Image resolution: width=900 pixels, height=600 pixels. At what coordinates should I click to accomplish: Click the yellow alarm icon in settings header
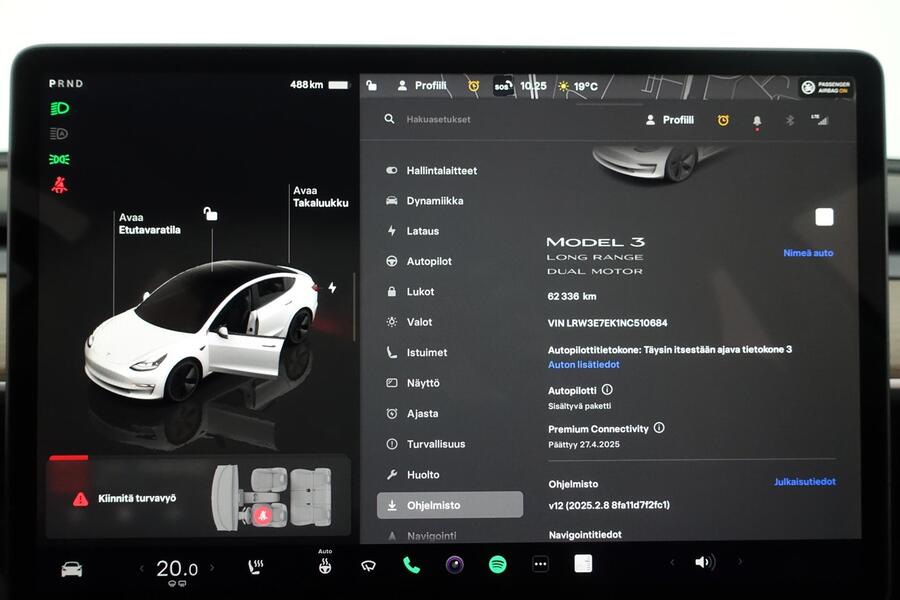coord(723,120)
